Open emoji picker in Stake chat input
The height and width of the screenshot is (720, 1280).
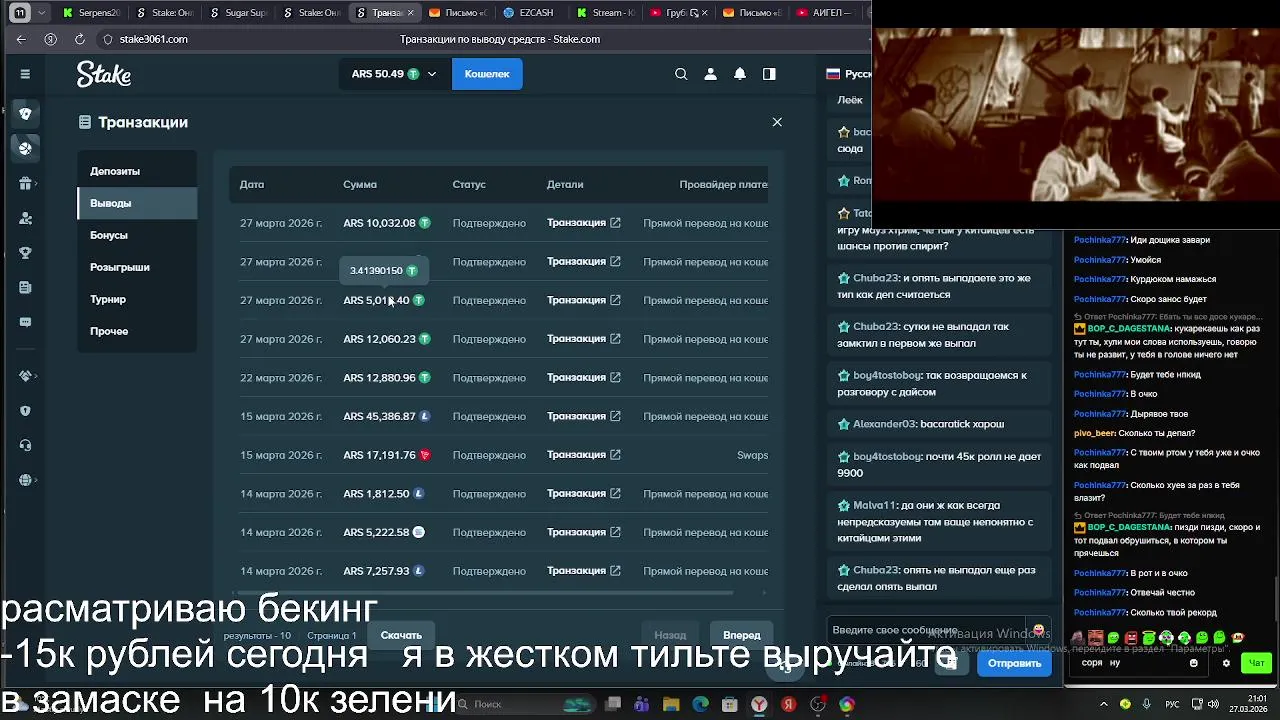(1039, 630)
